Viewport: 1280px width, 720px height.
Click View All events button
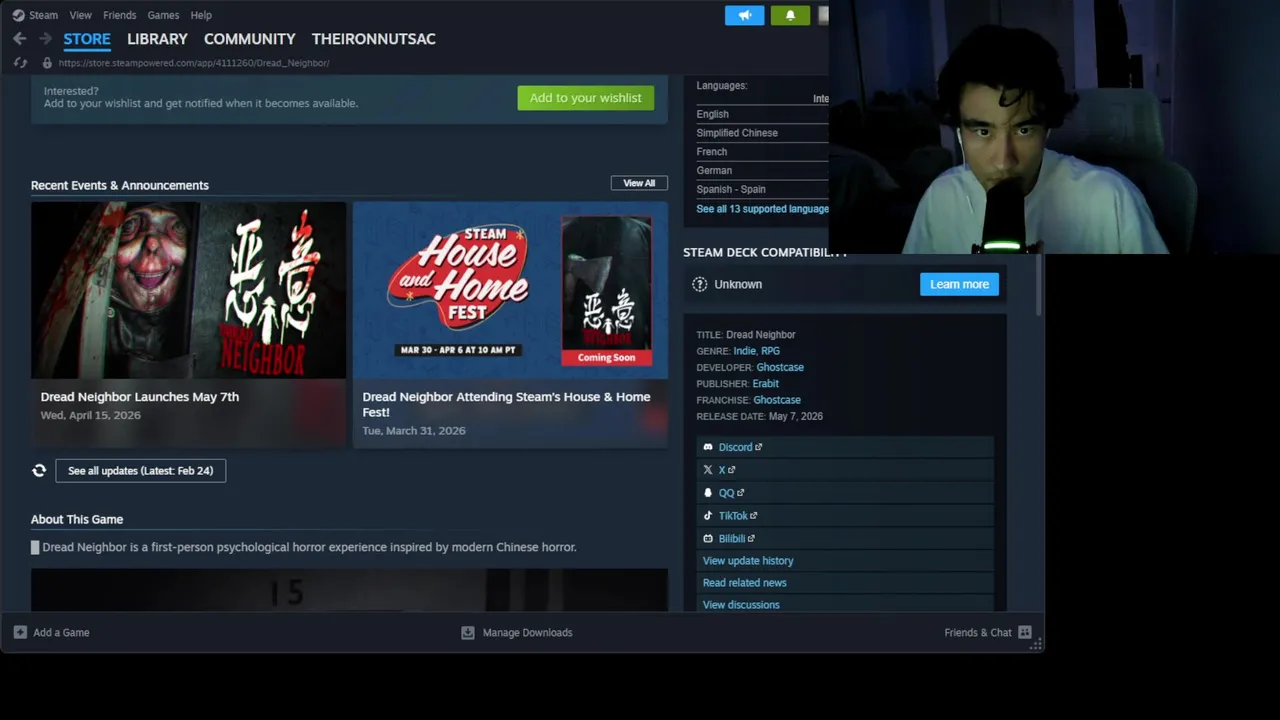[x=639, y=183]
